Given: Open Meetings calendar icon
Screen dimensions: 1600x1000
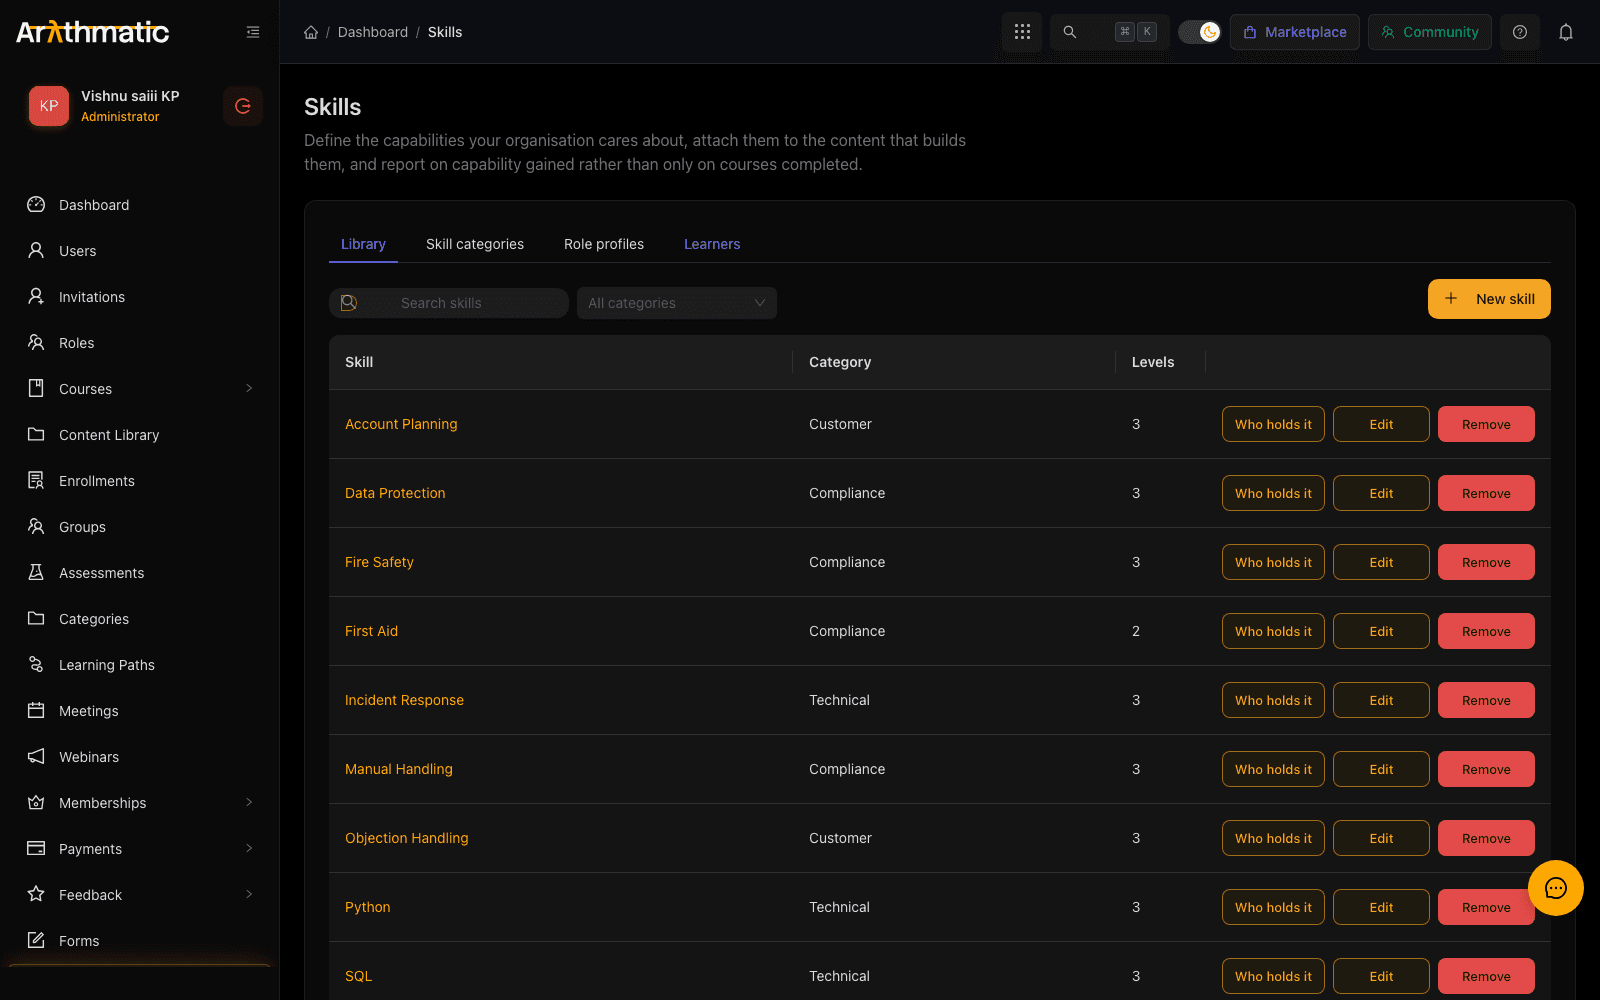Looking at the screenshot, I should point(36,711).
